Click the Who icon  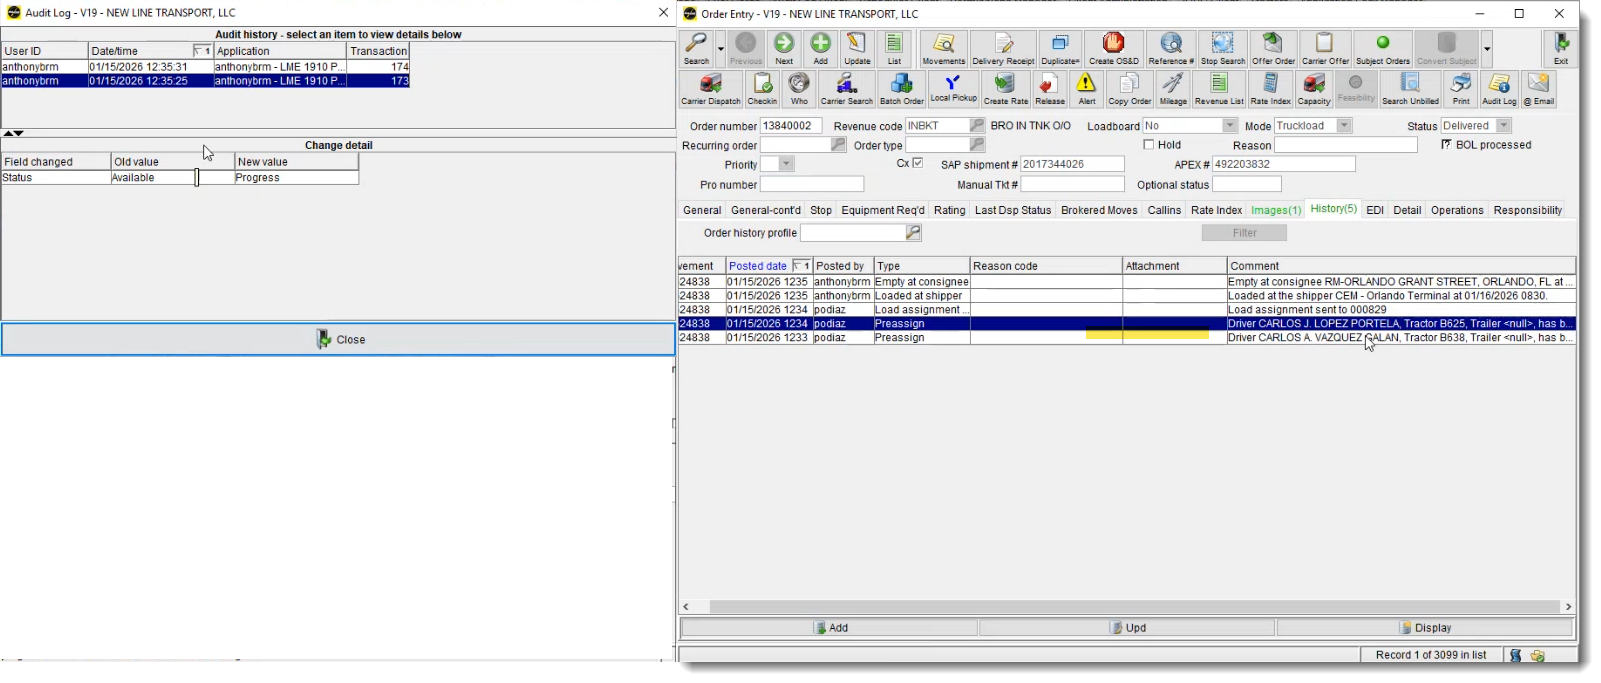tap(799, 88)
